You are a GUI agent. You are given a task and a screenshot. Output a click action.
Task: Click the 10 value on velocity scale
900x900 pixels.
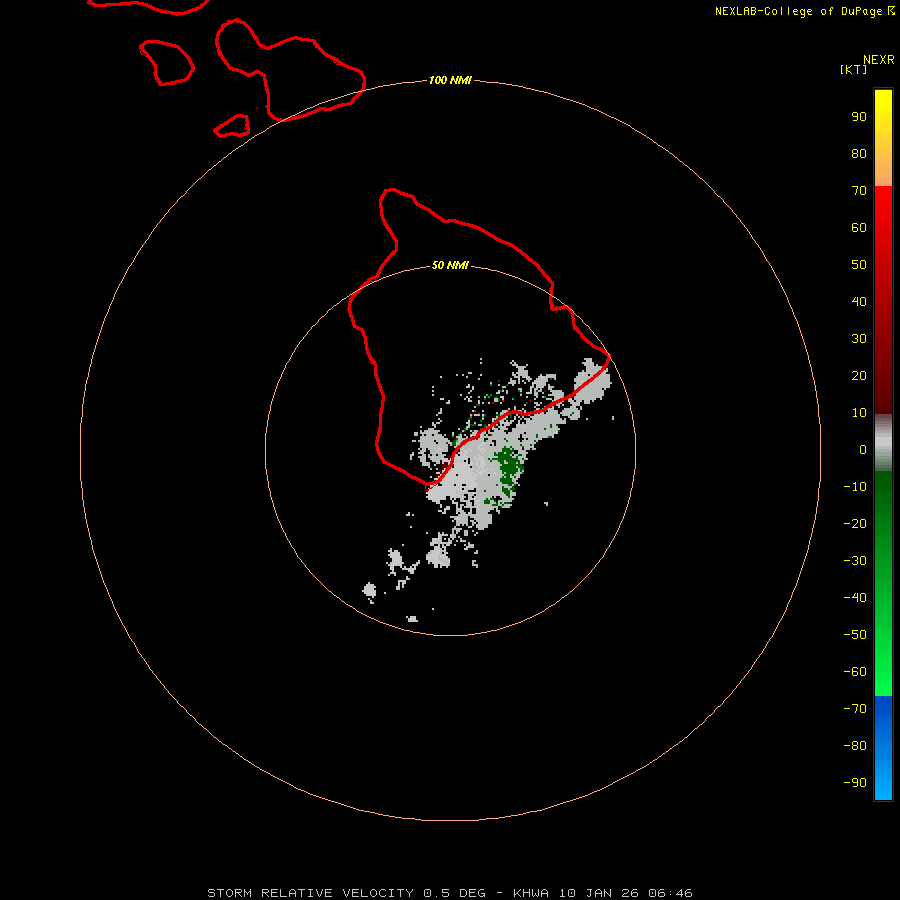(x=859, y=413)
